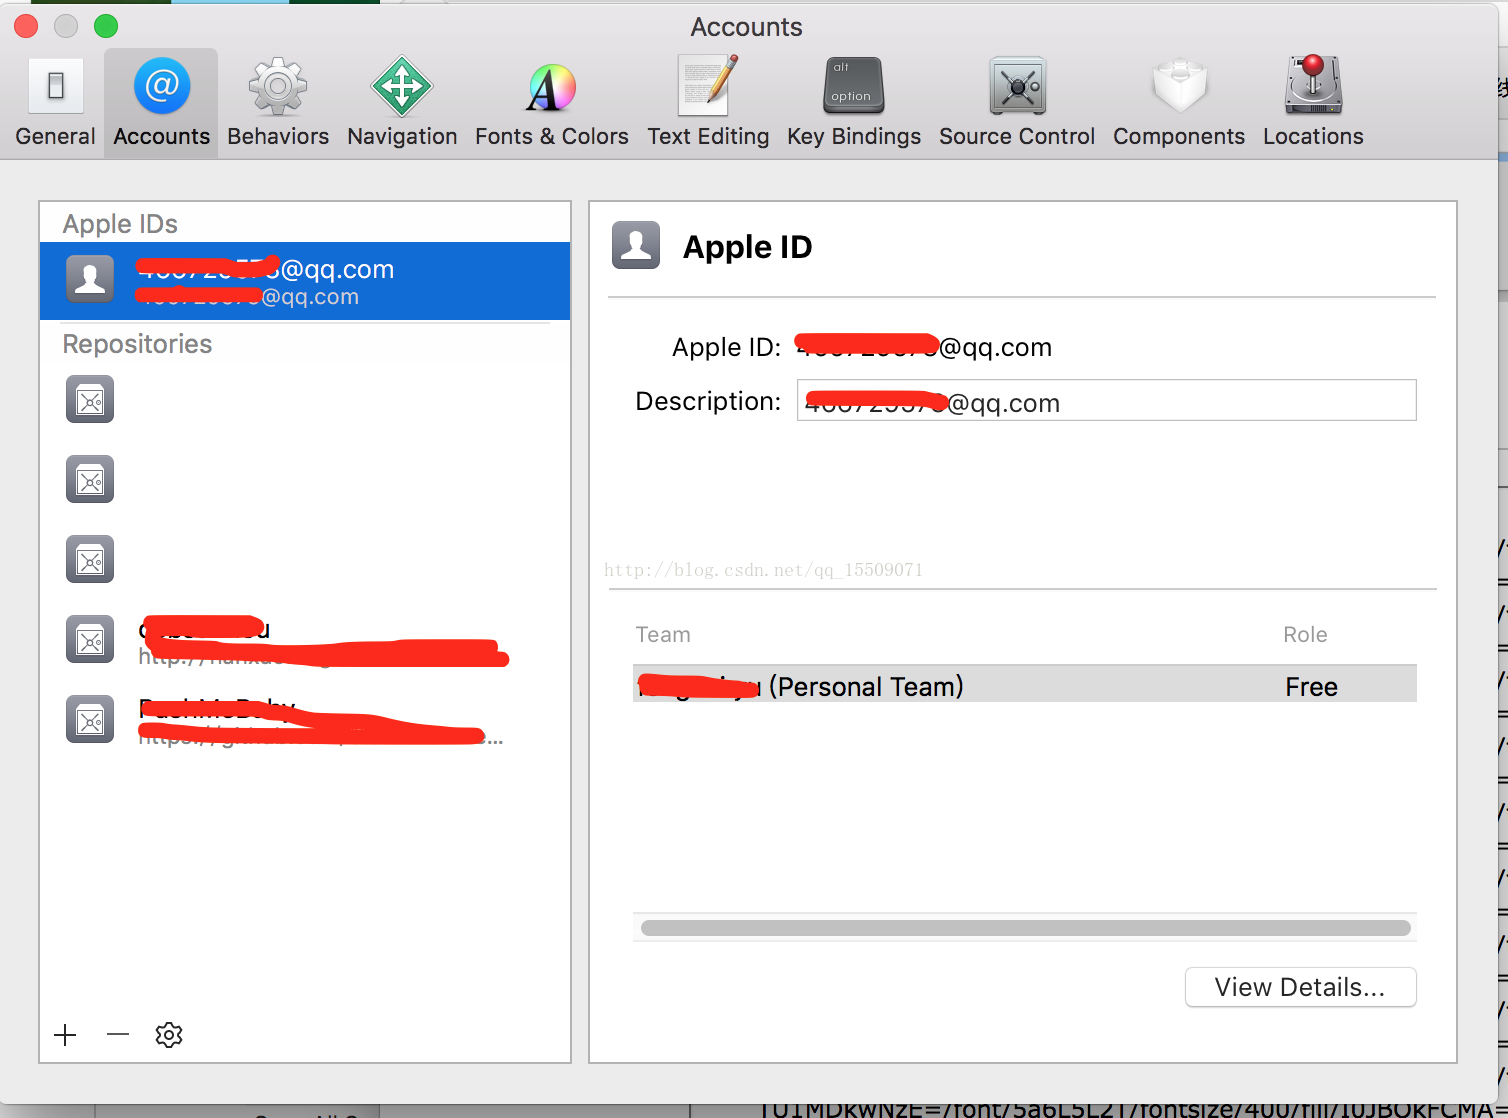
Task: Click the Repositories section header
Action: (137, 344)
